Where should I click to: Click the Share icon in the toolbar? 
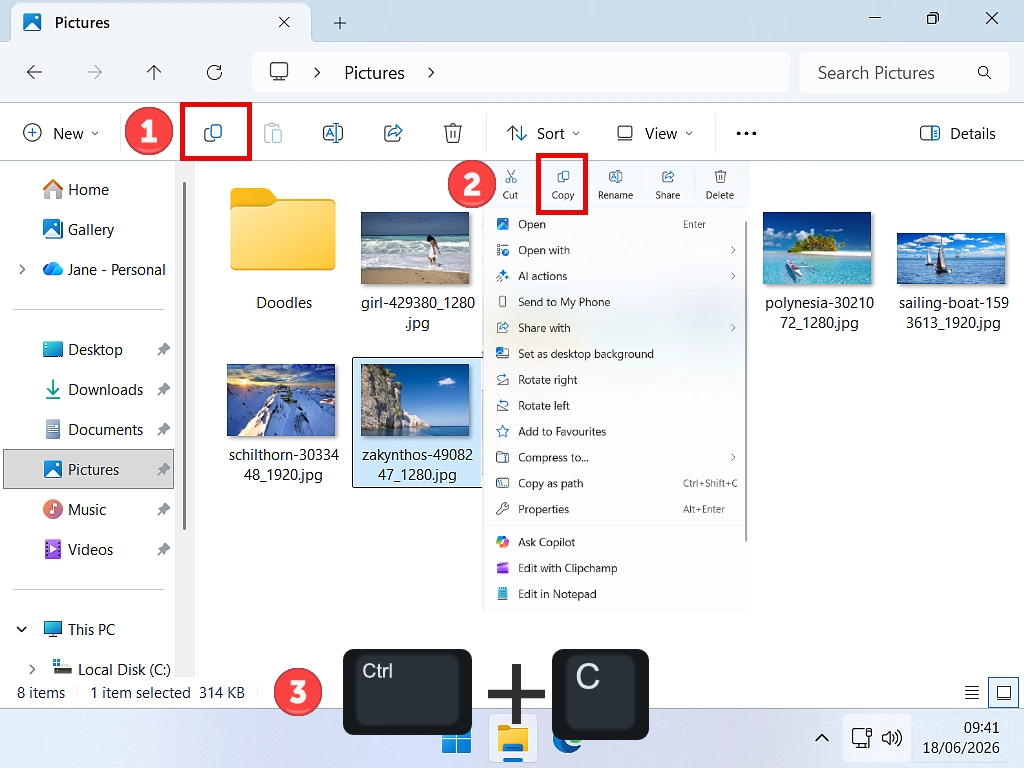[x=392, y=133]
